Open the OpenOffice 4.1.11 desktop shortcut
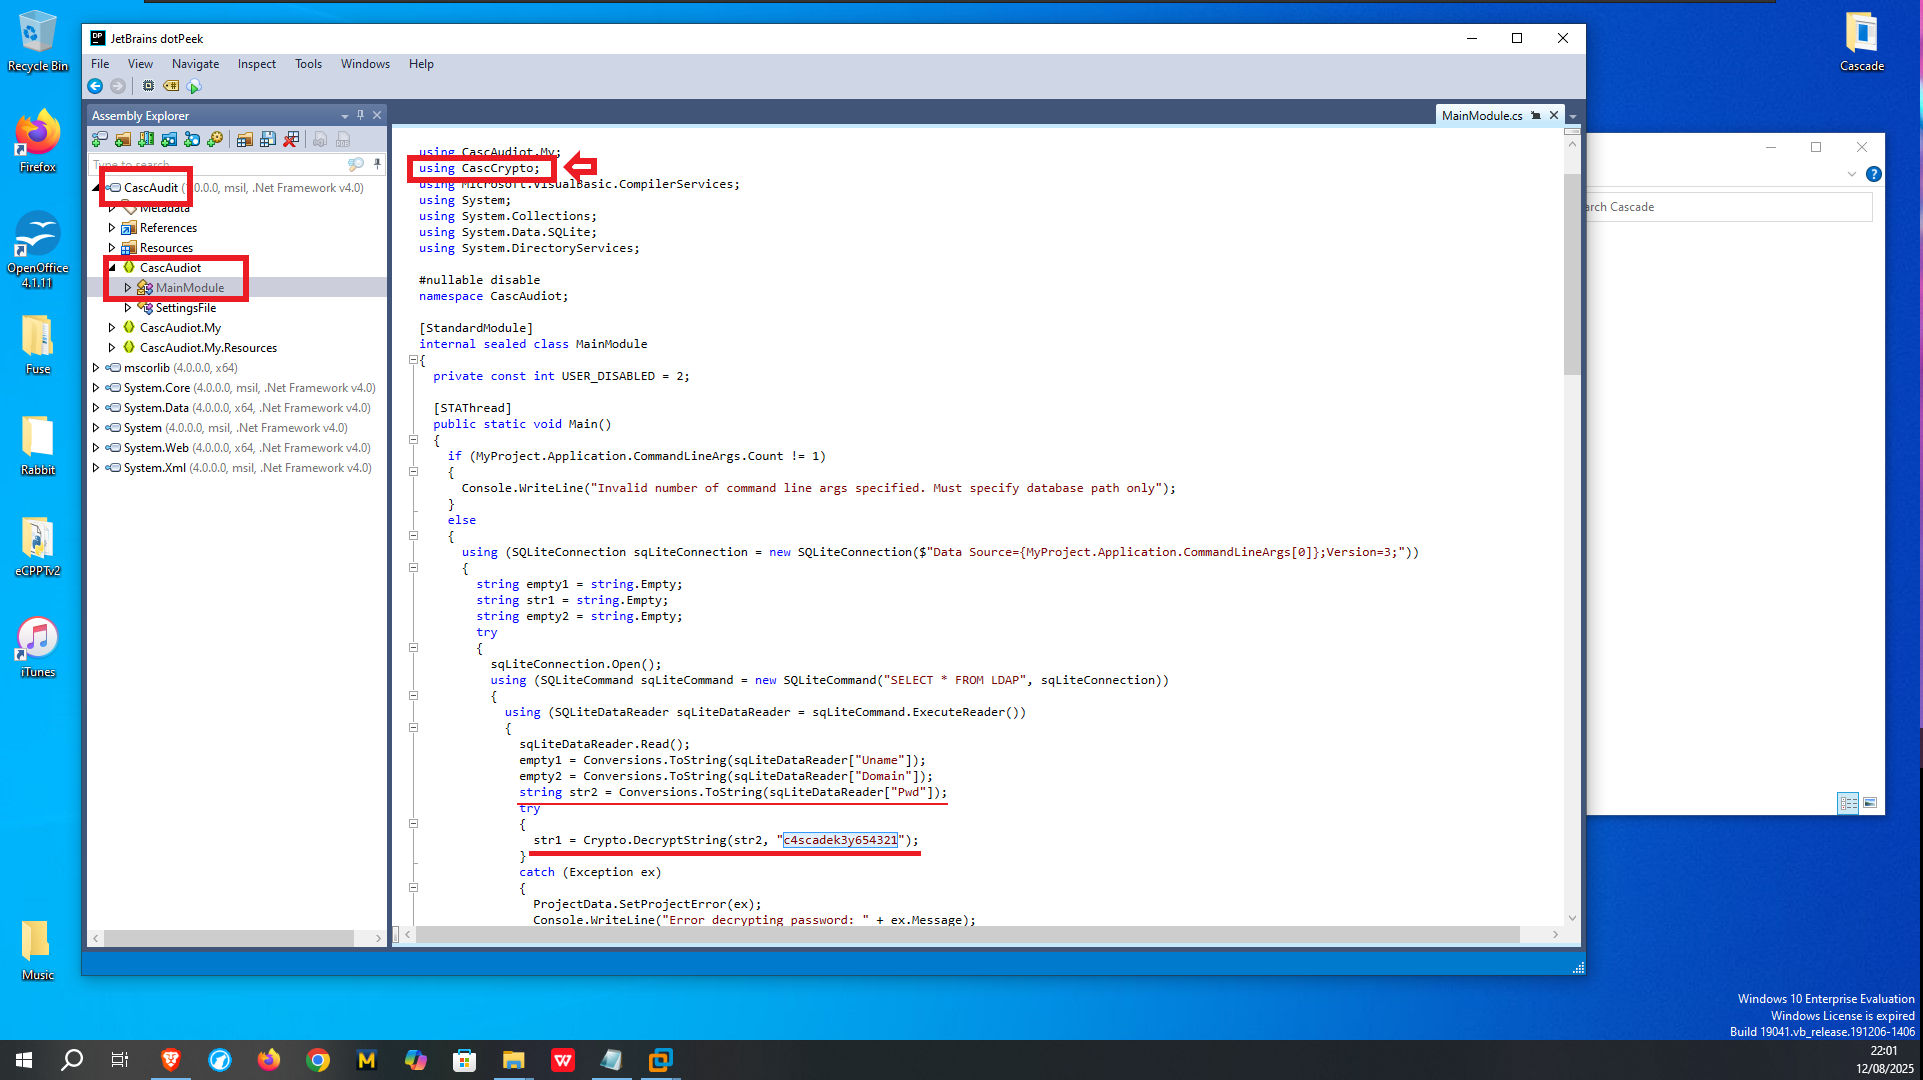Screen dimensions: 1923x1080 pos(37,250)
